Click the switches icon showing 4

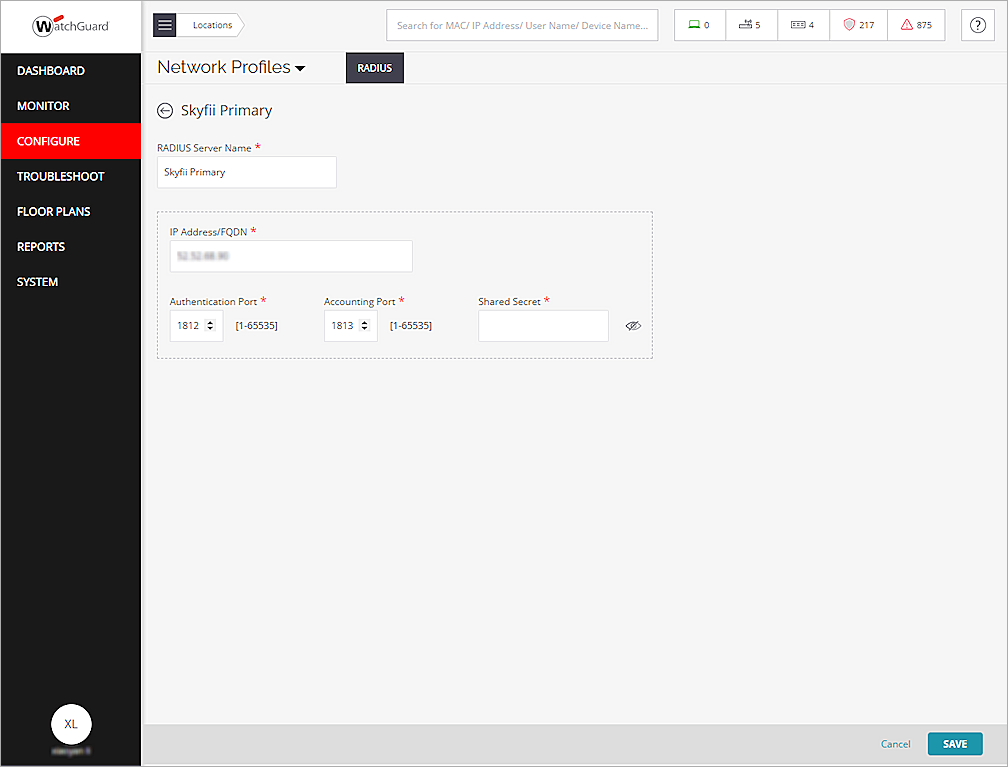pos(803,24)
